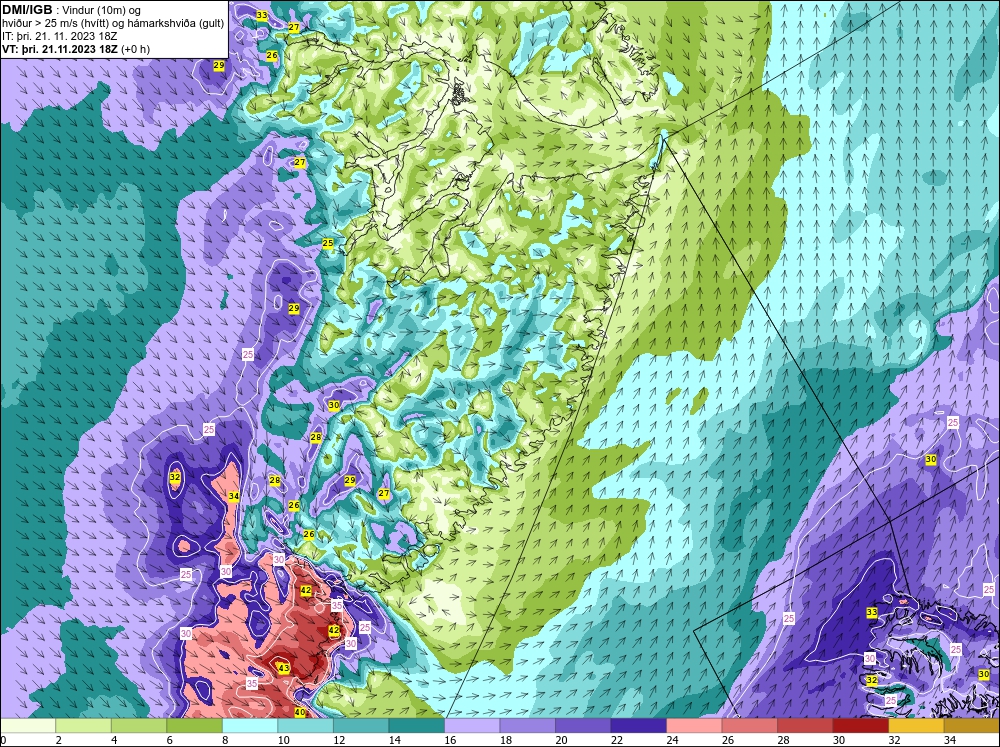Click the bold VT valid time line

(x=77, y=49)
